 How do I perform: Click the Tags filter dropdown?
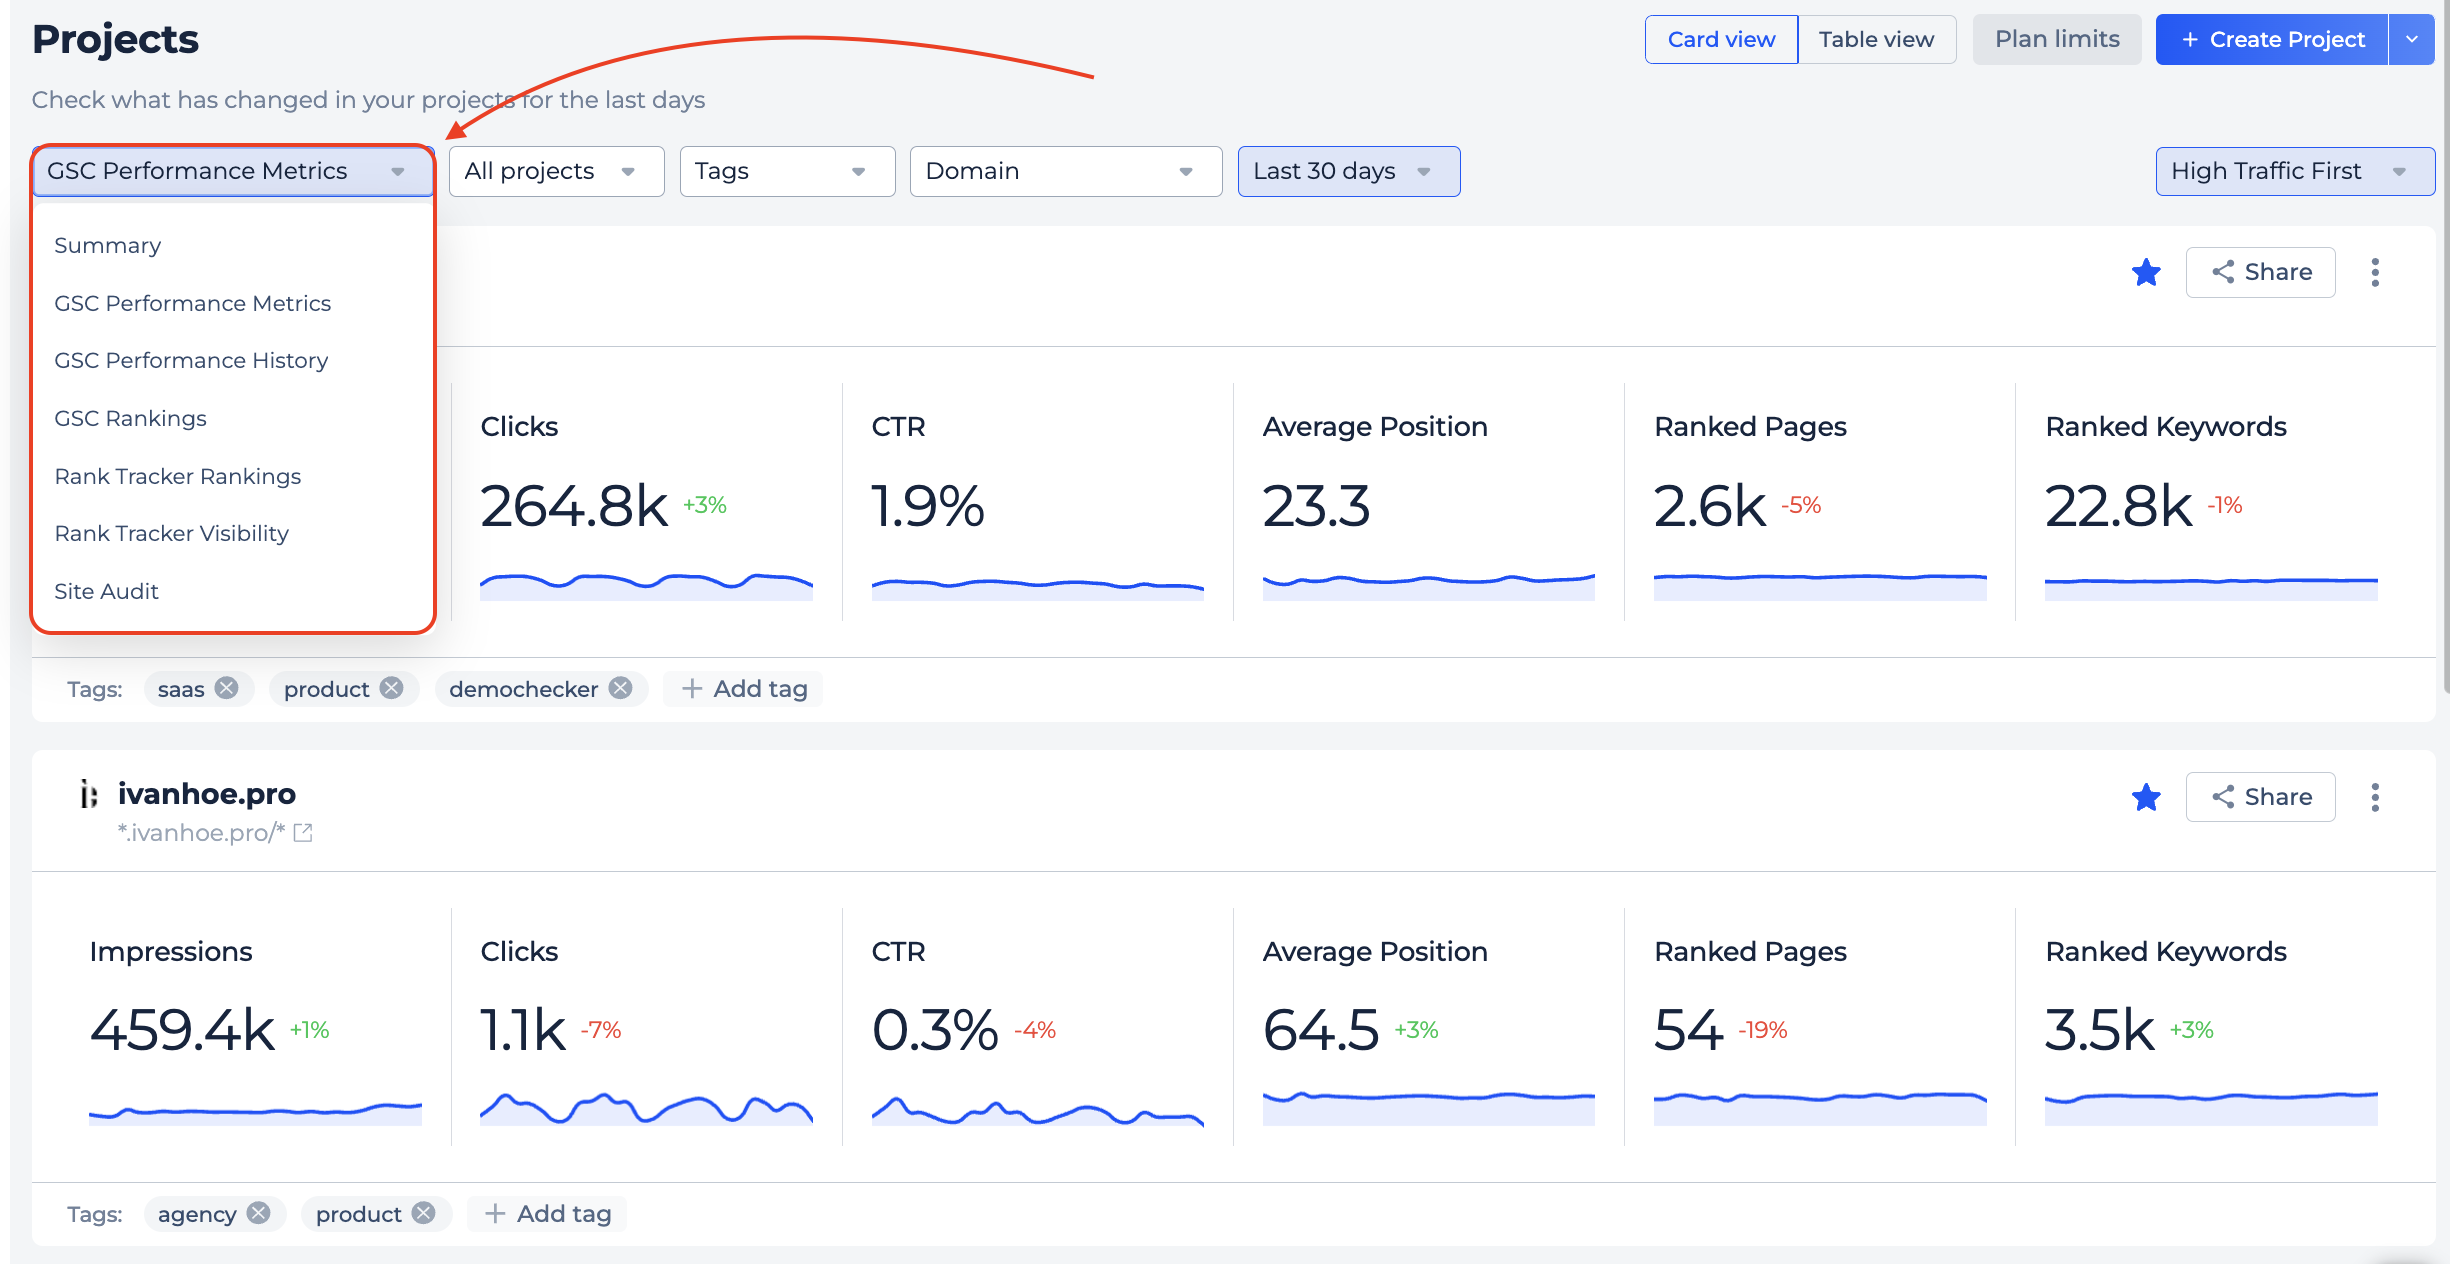point(785,169)
